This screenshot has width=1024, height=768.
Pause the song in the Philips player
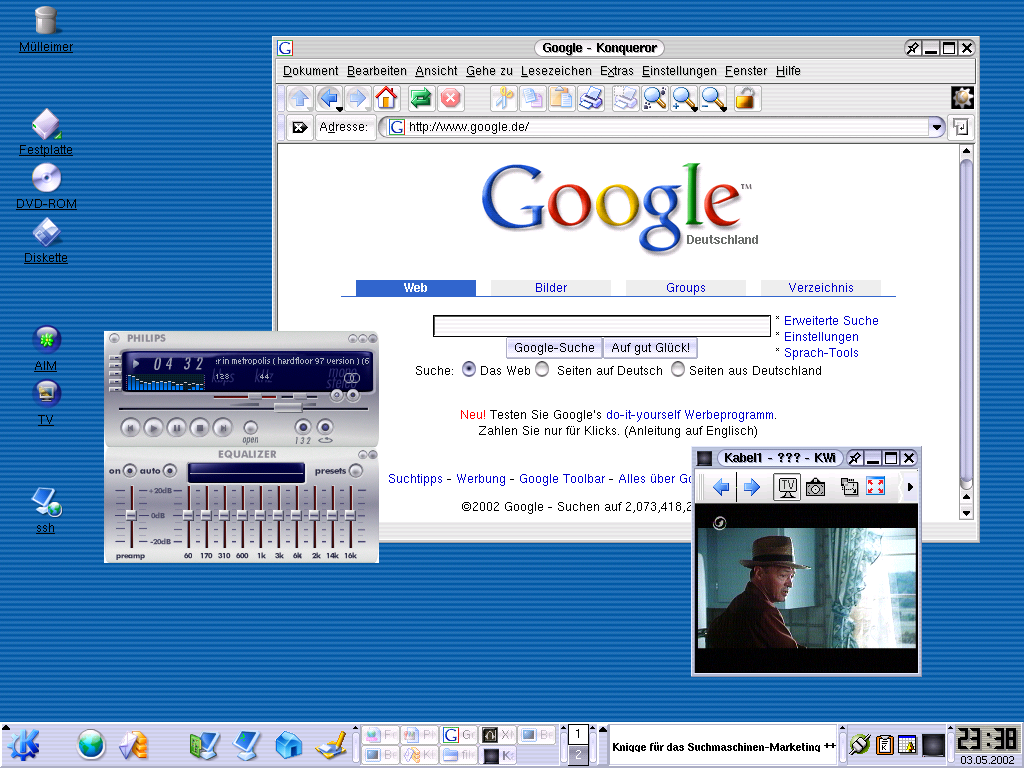pyautogui.click(x=176, y=428)
